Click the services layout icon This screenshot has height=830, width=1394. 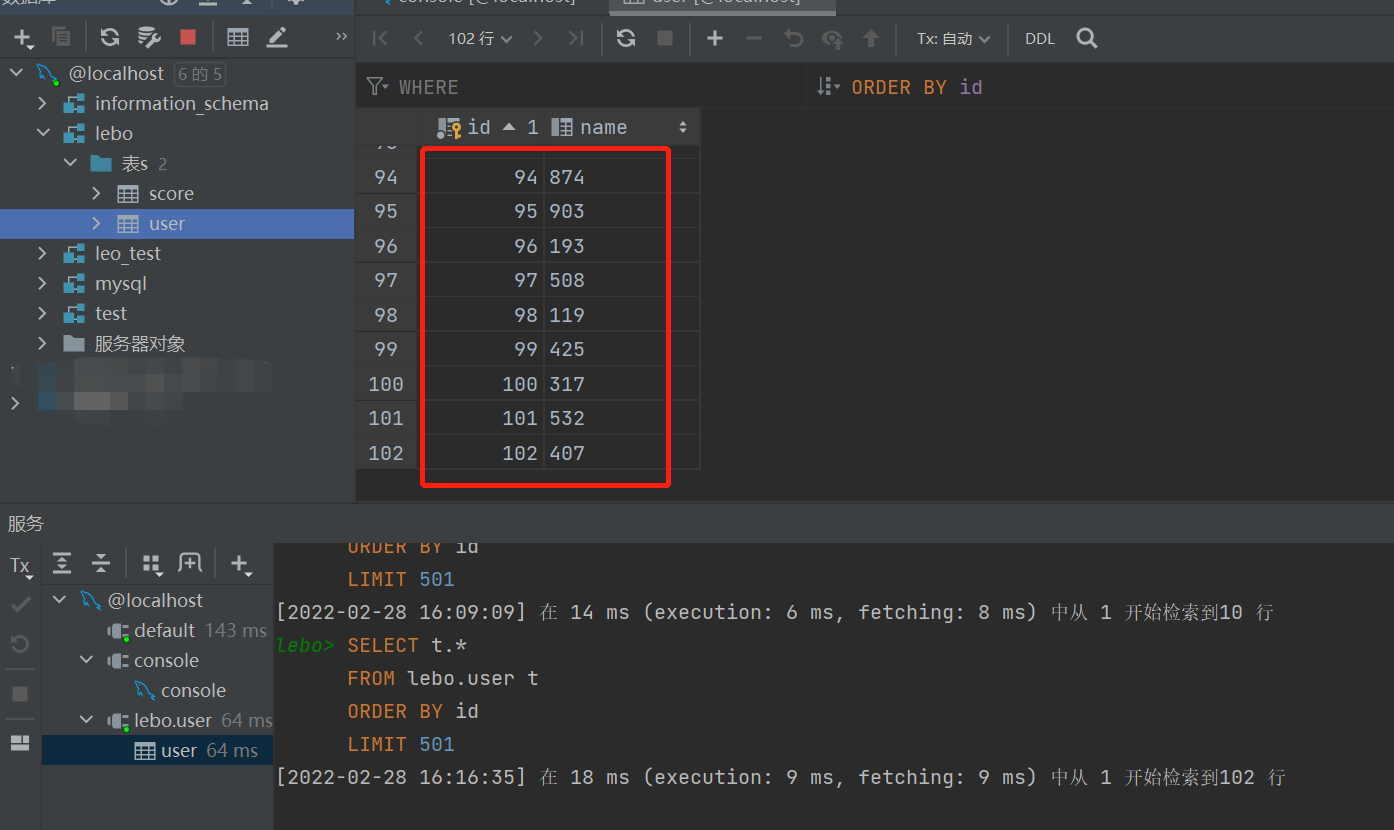[20, 742]
